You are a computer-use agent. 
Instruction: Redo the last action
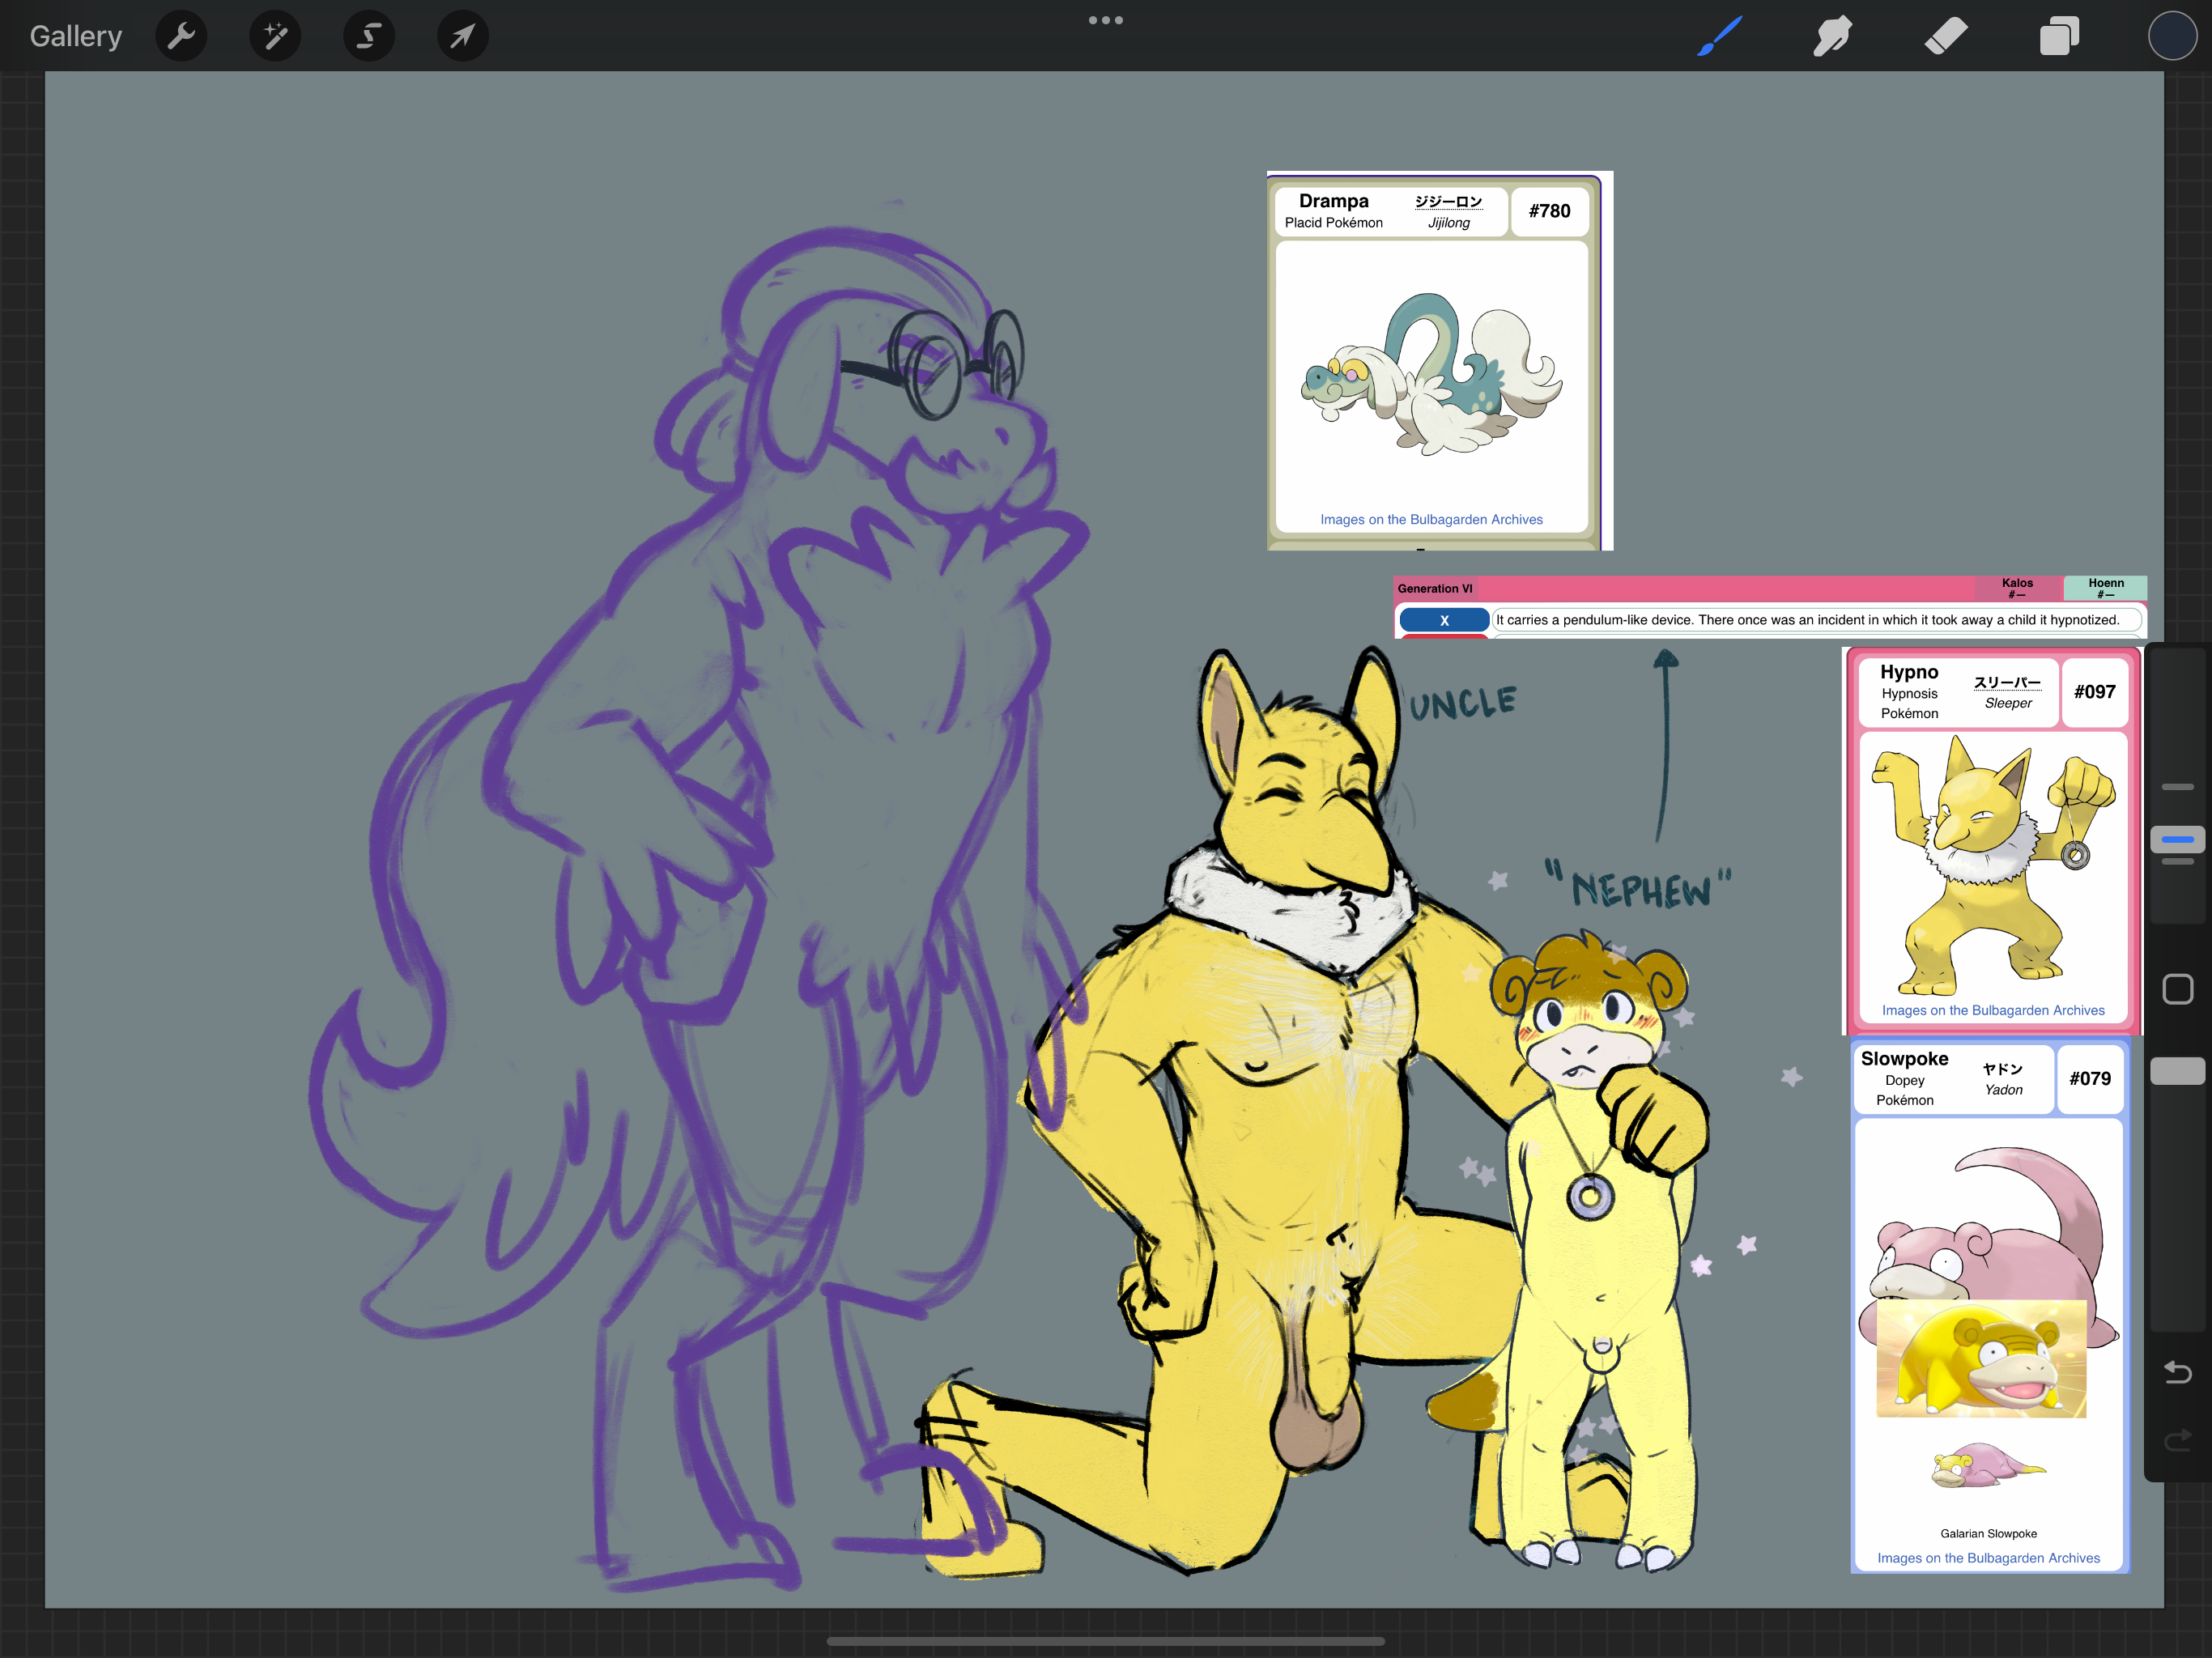[x=2177, y=1440]
